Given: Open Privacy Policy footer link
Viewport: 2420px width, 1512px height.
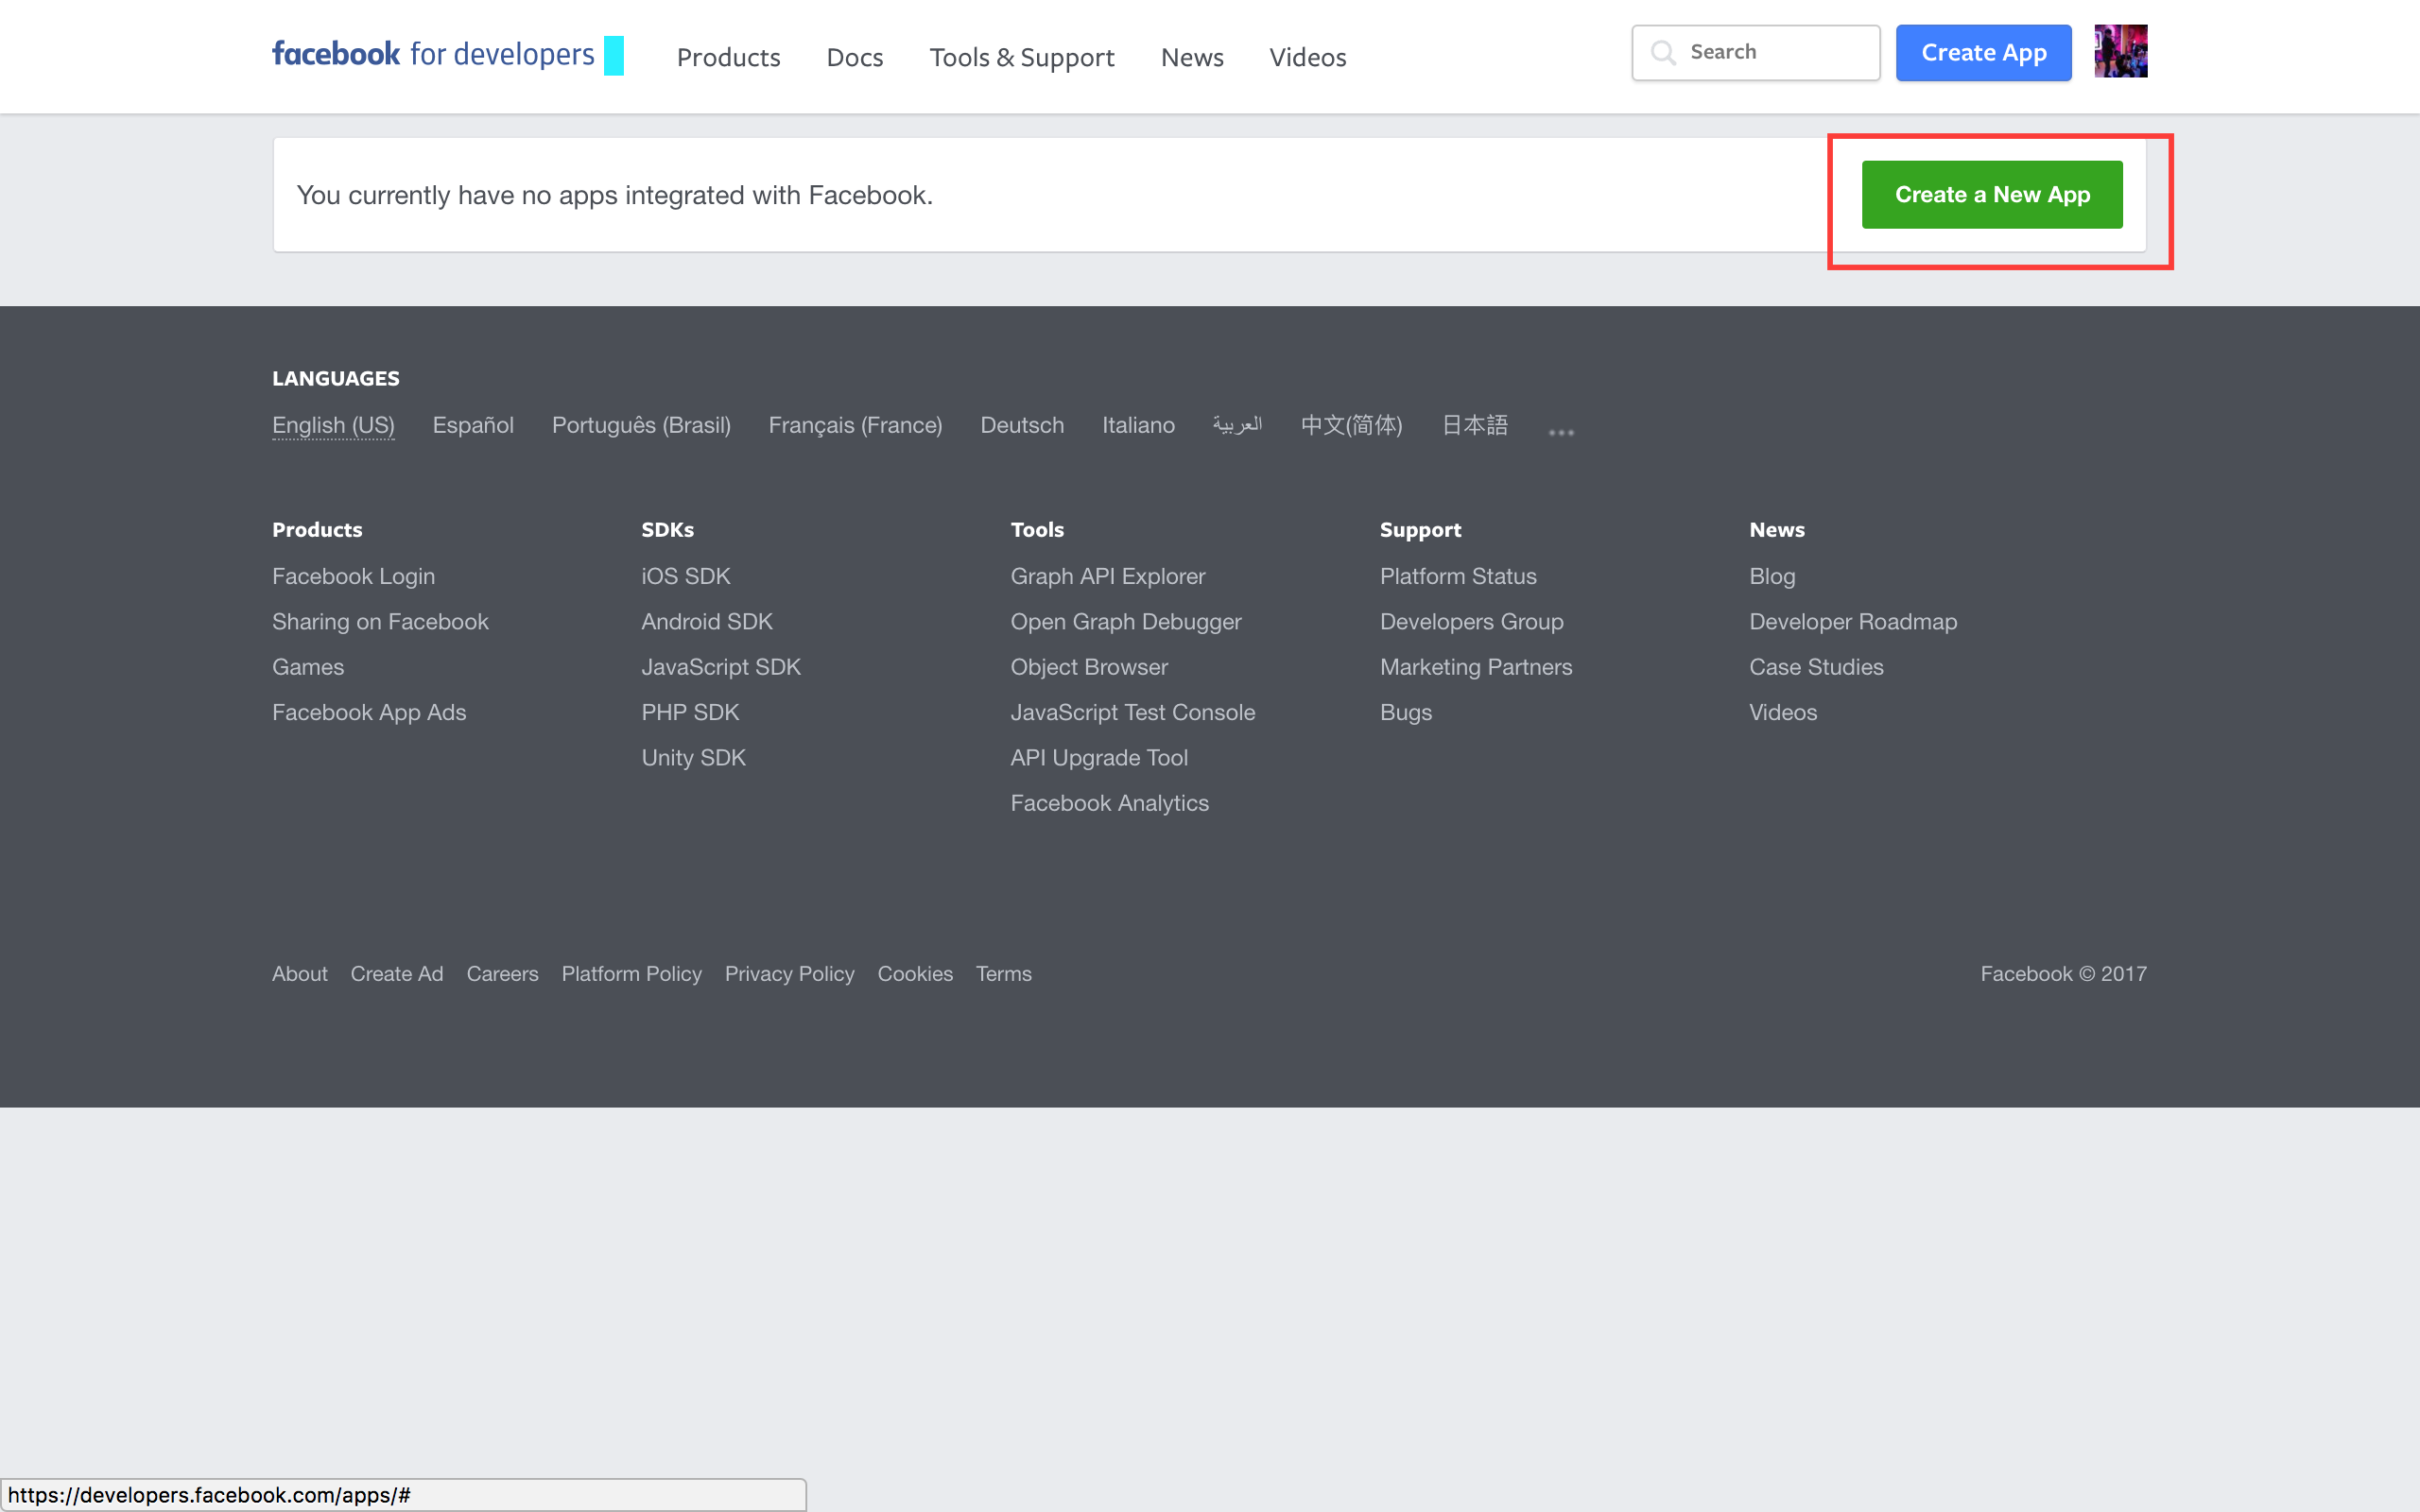Looking at the screenshot, I should pyautogui.click(x=789, y=973).
